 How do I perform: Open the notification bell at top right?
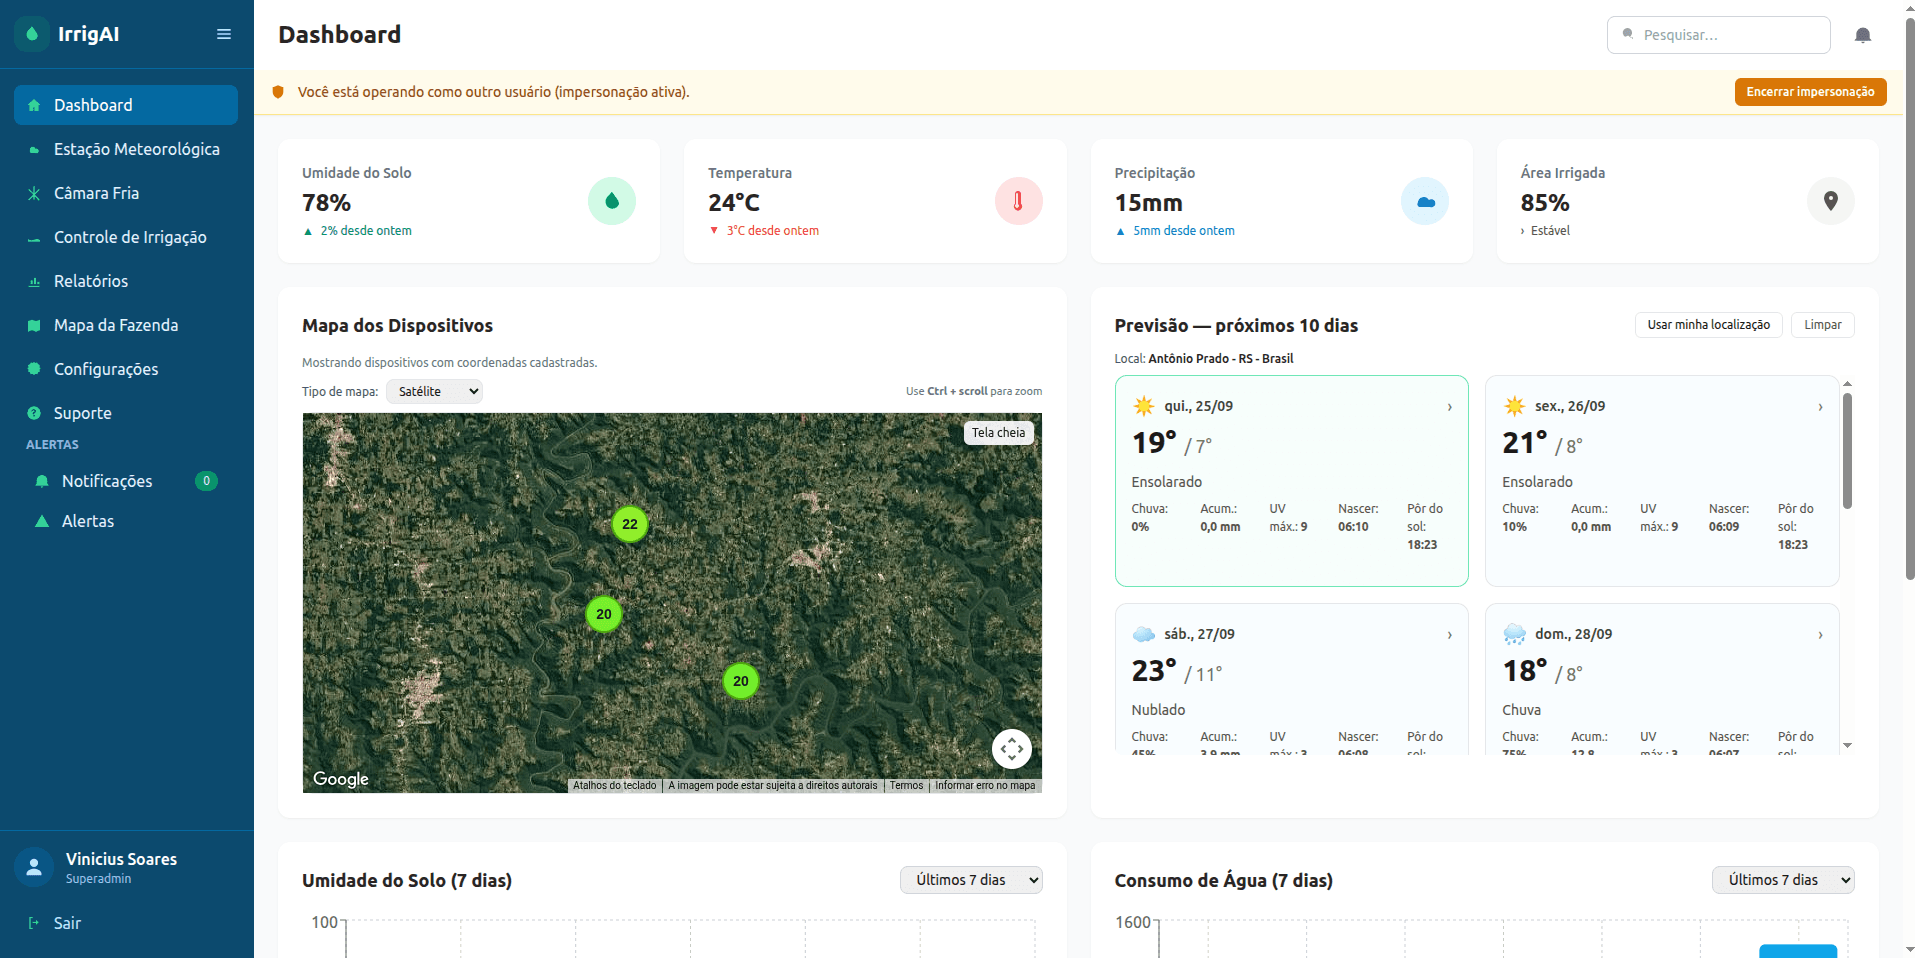(1863, 34)
